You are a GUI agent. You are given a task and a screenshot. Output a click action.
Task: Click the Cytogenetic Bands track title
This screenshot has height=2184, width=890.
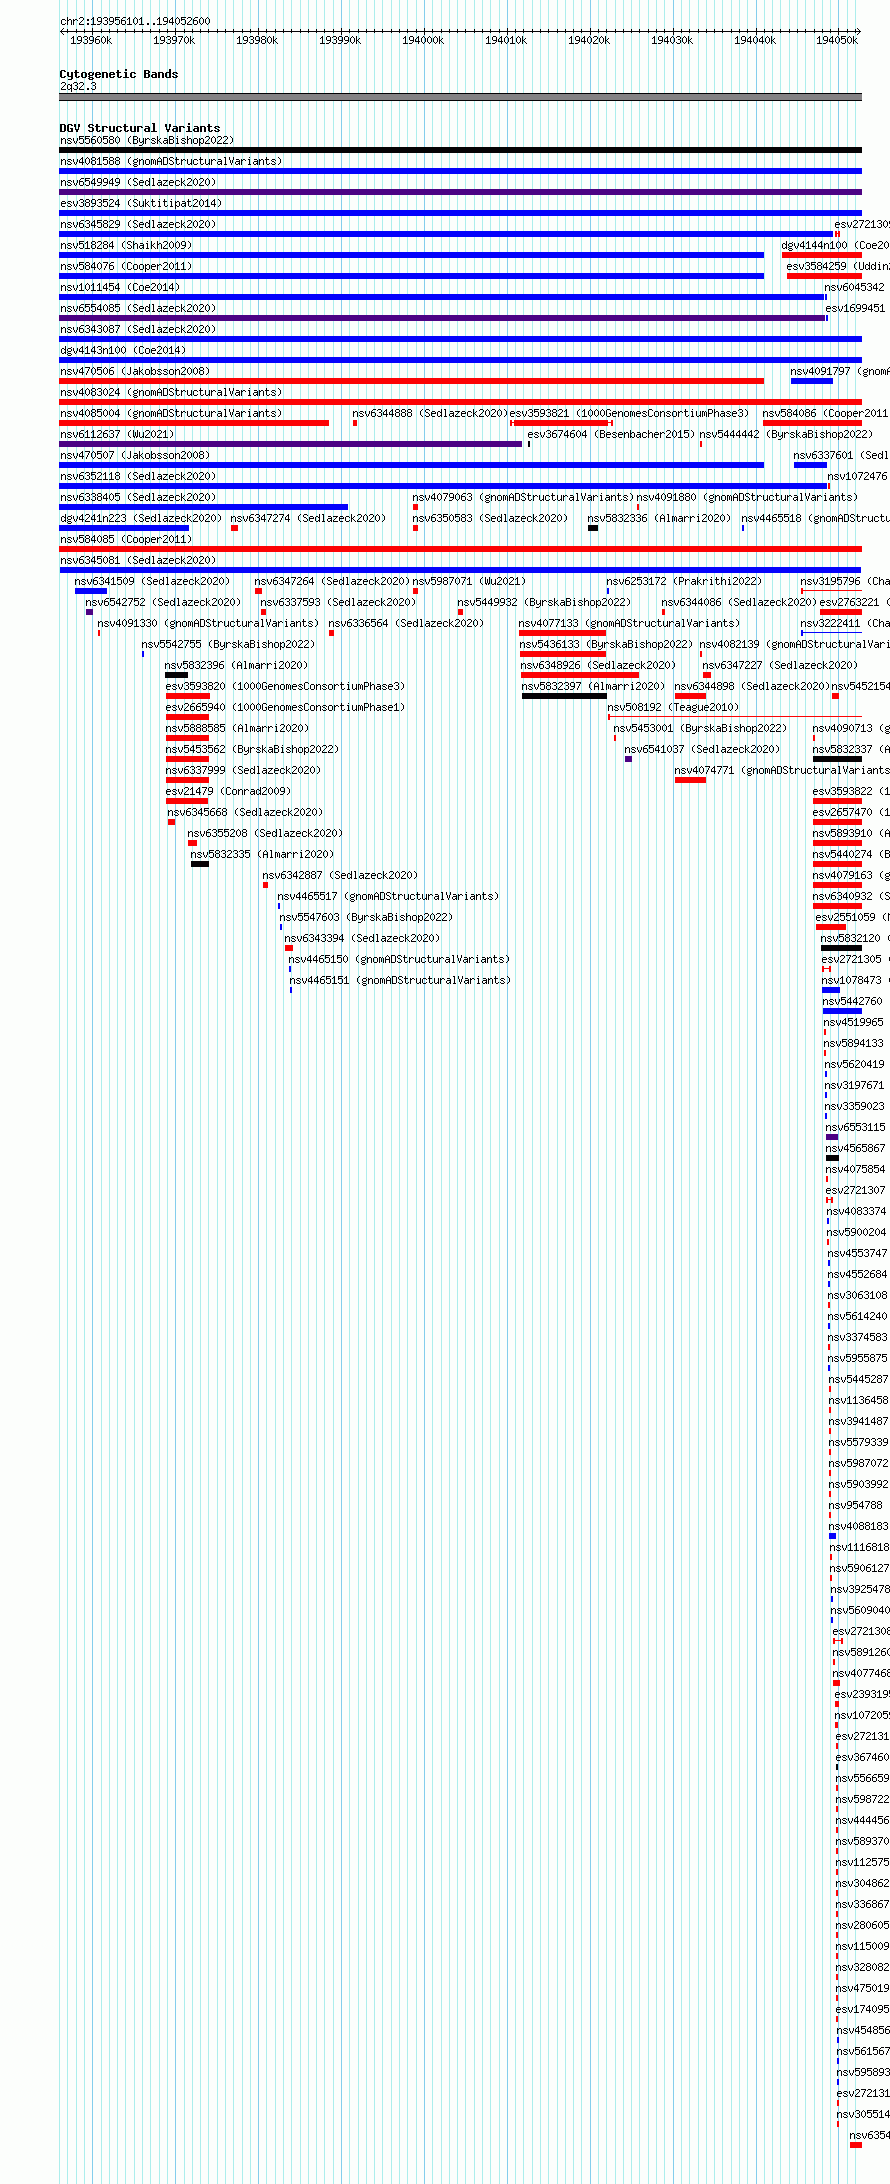119,74
